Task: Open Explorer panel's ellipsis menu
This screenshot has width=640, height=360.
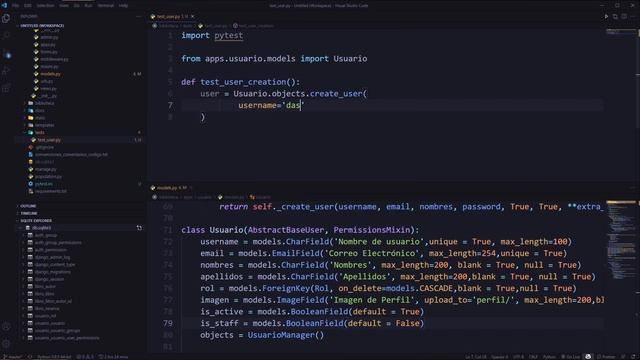Action: pos(138,16)
